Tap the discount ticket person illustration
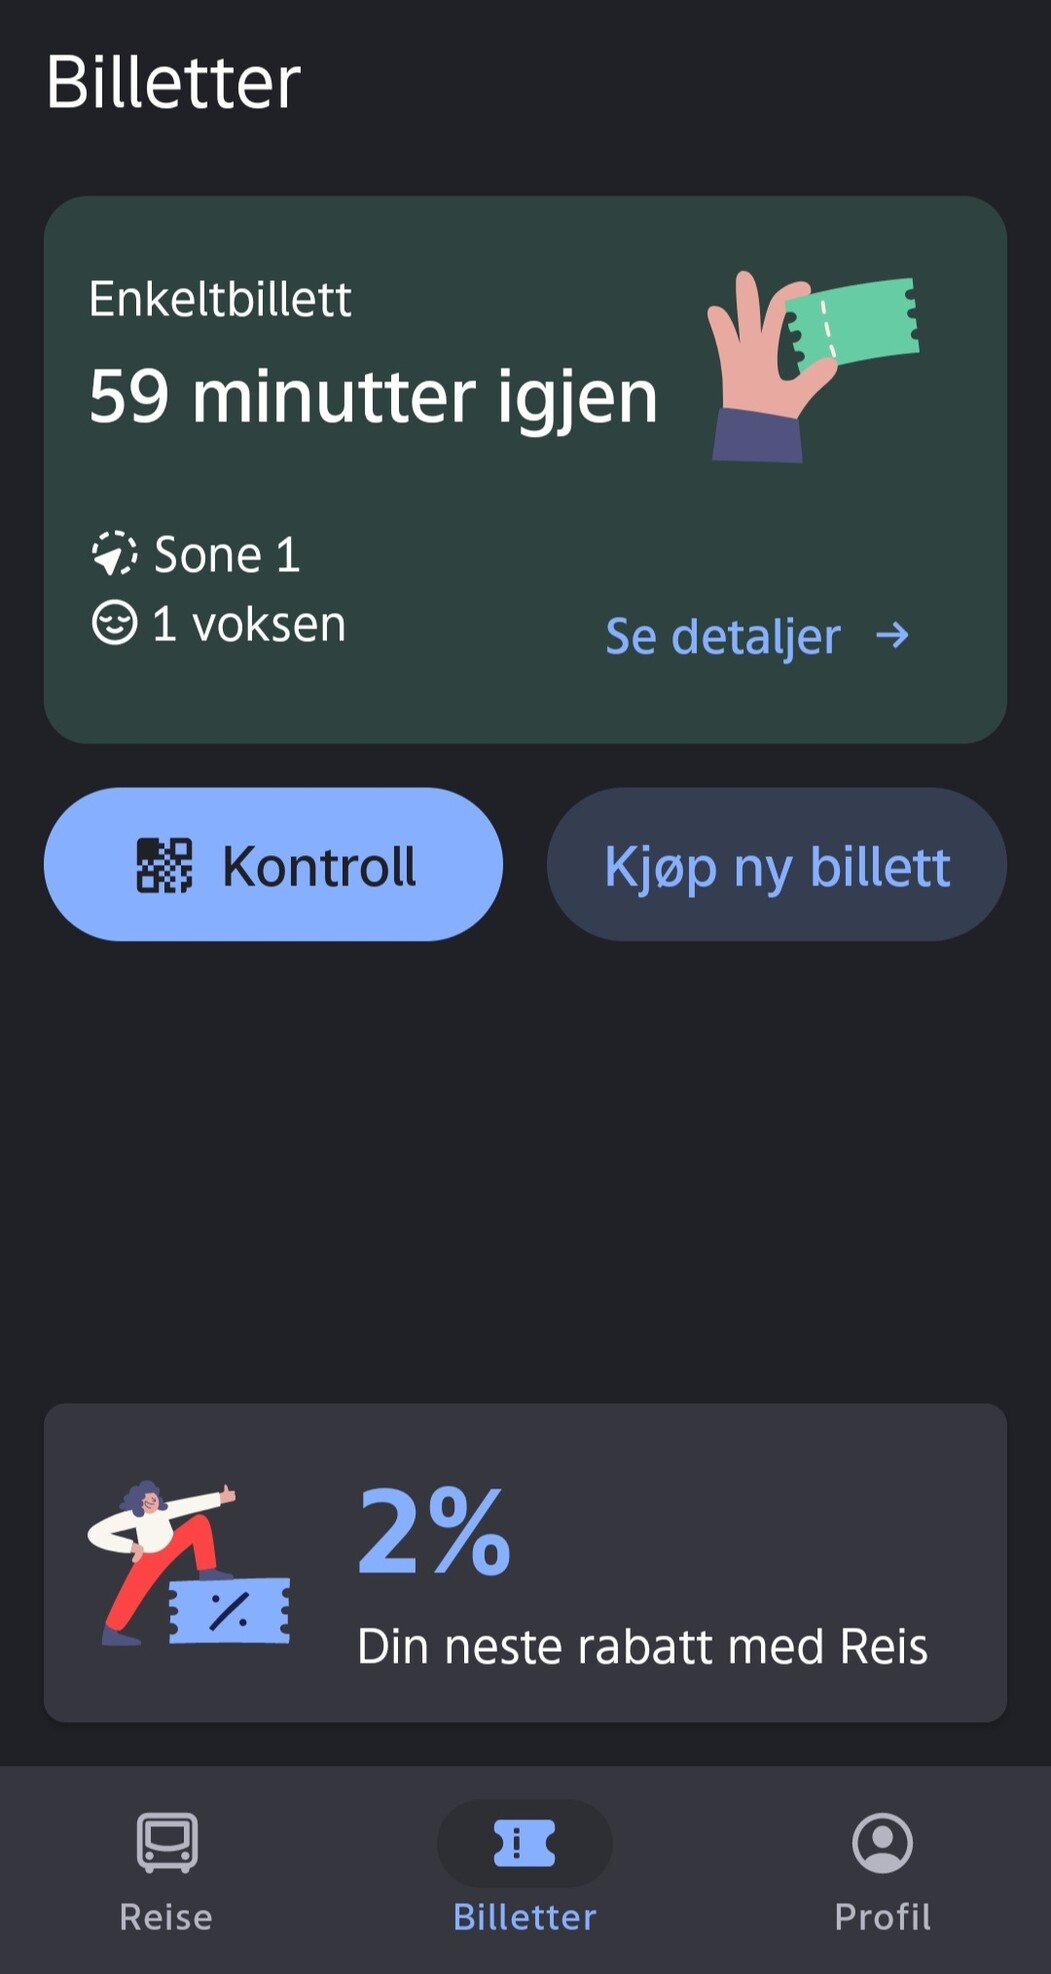Image resolution: width=1051 pixels, height=1974 pixels. coord(189,1564)
